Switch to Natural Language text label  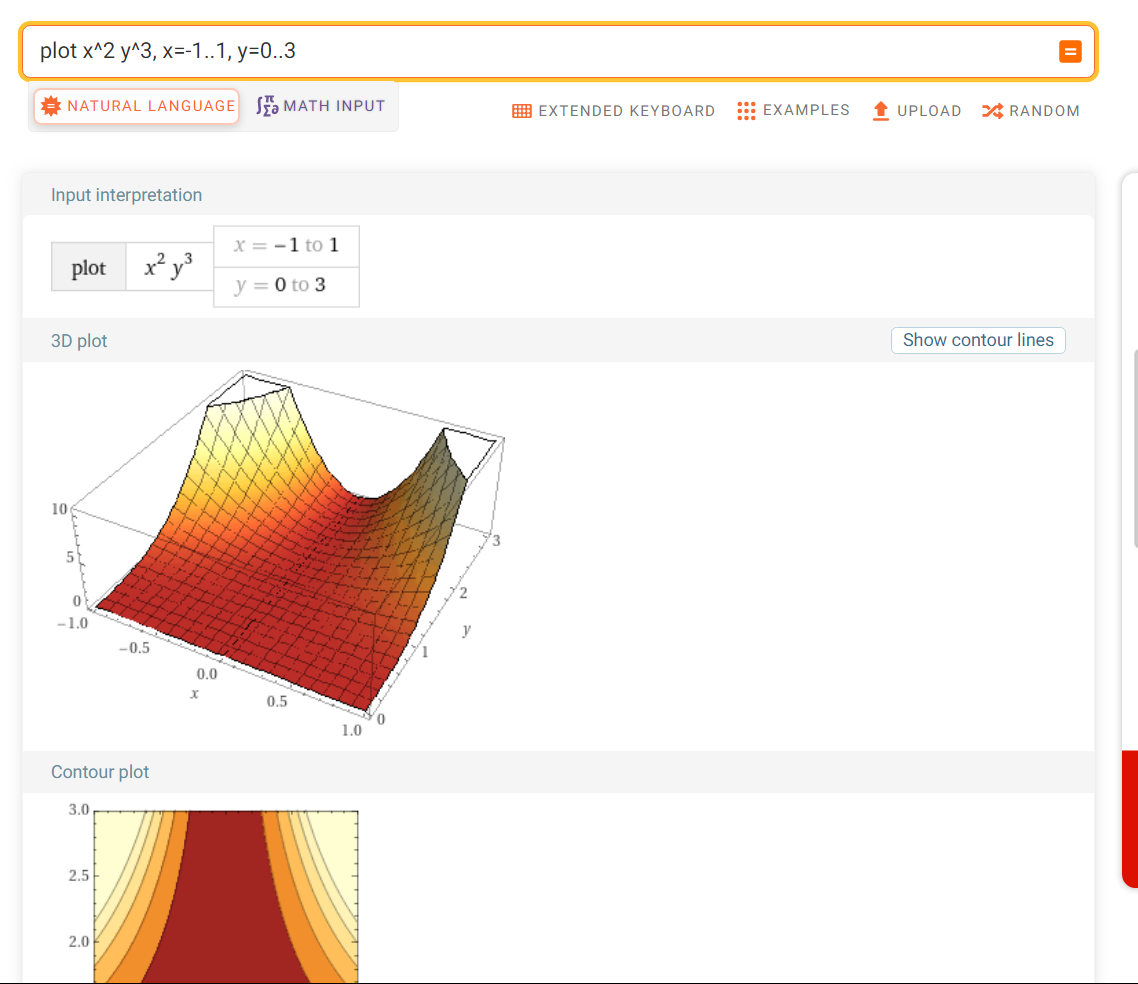pos(151,106)
